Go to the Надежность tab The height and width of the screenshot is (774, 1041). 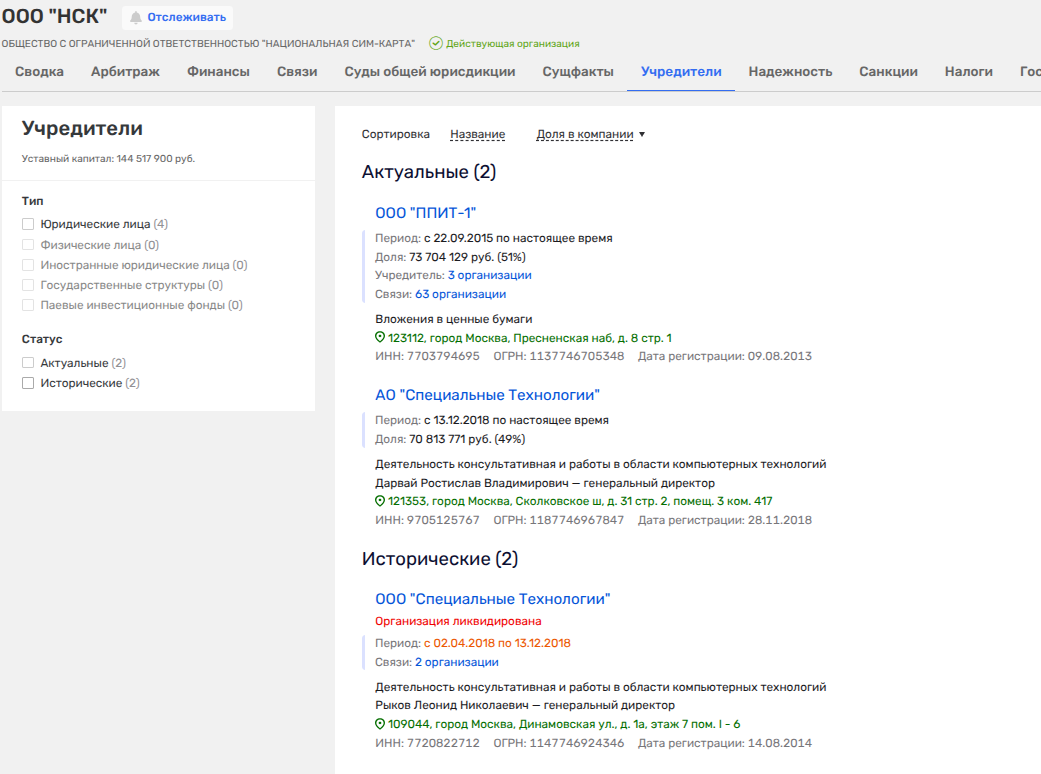click(x=790, y=72)
